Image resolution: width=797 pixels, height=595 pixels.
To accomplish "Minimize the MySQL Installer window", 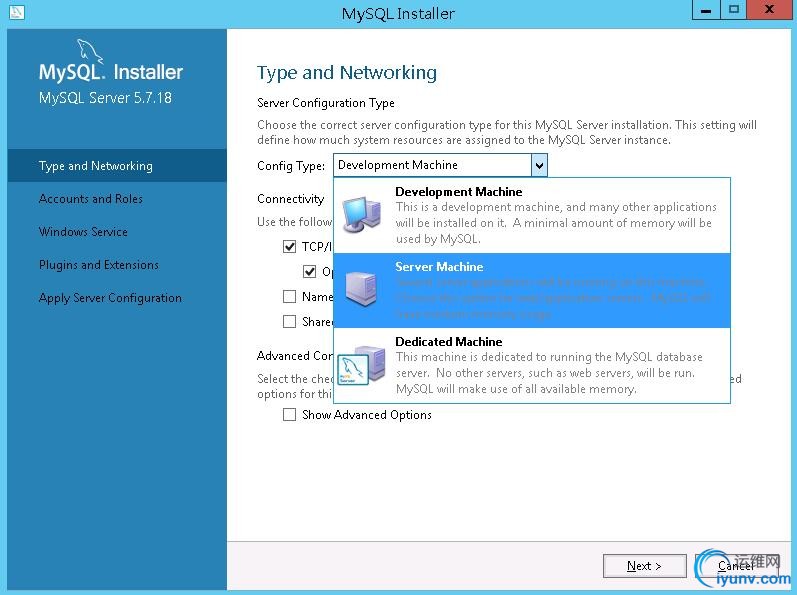I will pyautogui.click(x=706, y=10).
